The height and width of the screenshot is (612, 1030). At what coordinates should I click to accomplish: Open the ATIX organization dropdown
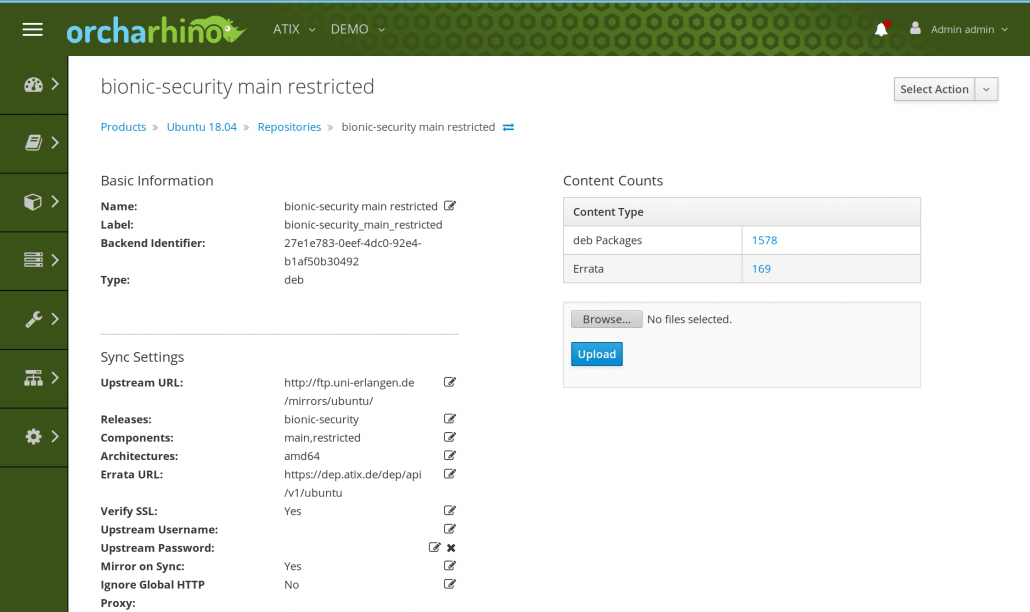(294, 30)
